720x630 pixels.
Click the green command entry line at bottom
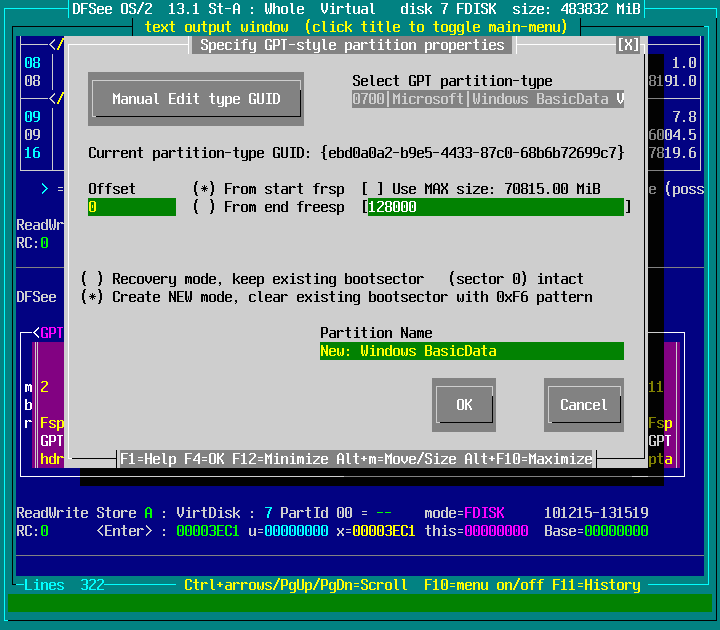click(x=360, y=603)
